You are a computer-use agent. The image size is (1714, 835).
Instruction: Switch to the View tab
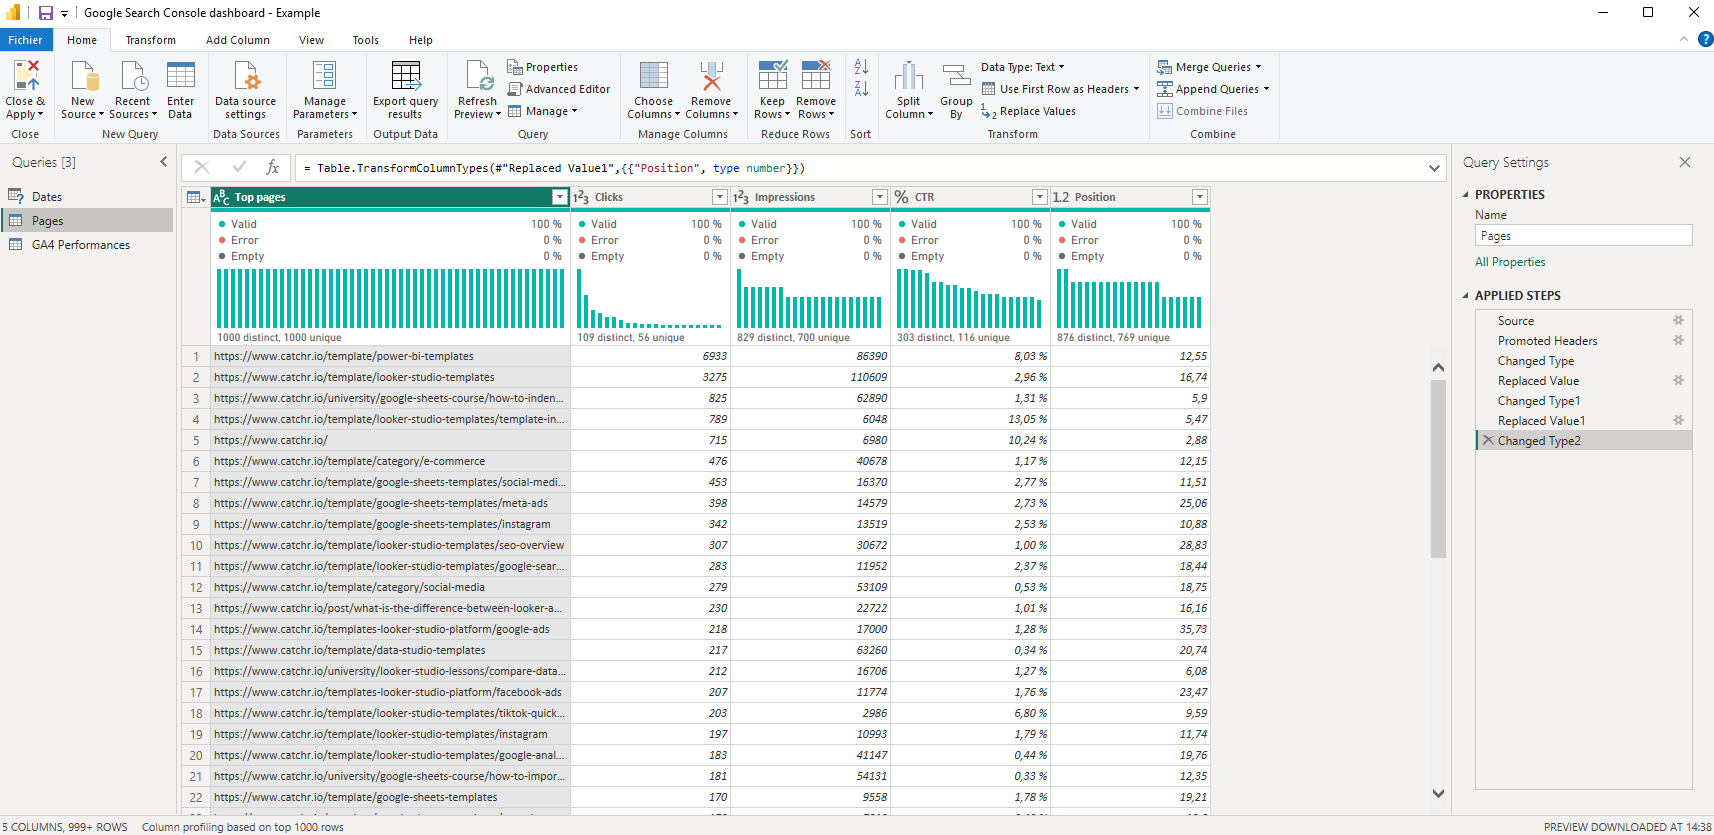point(311,40)
